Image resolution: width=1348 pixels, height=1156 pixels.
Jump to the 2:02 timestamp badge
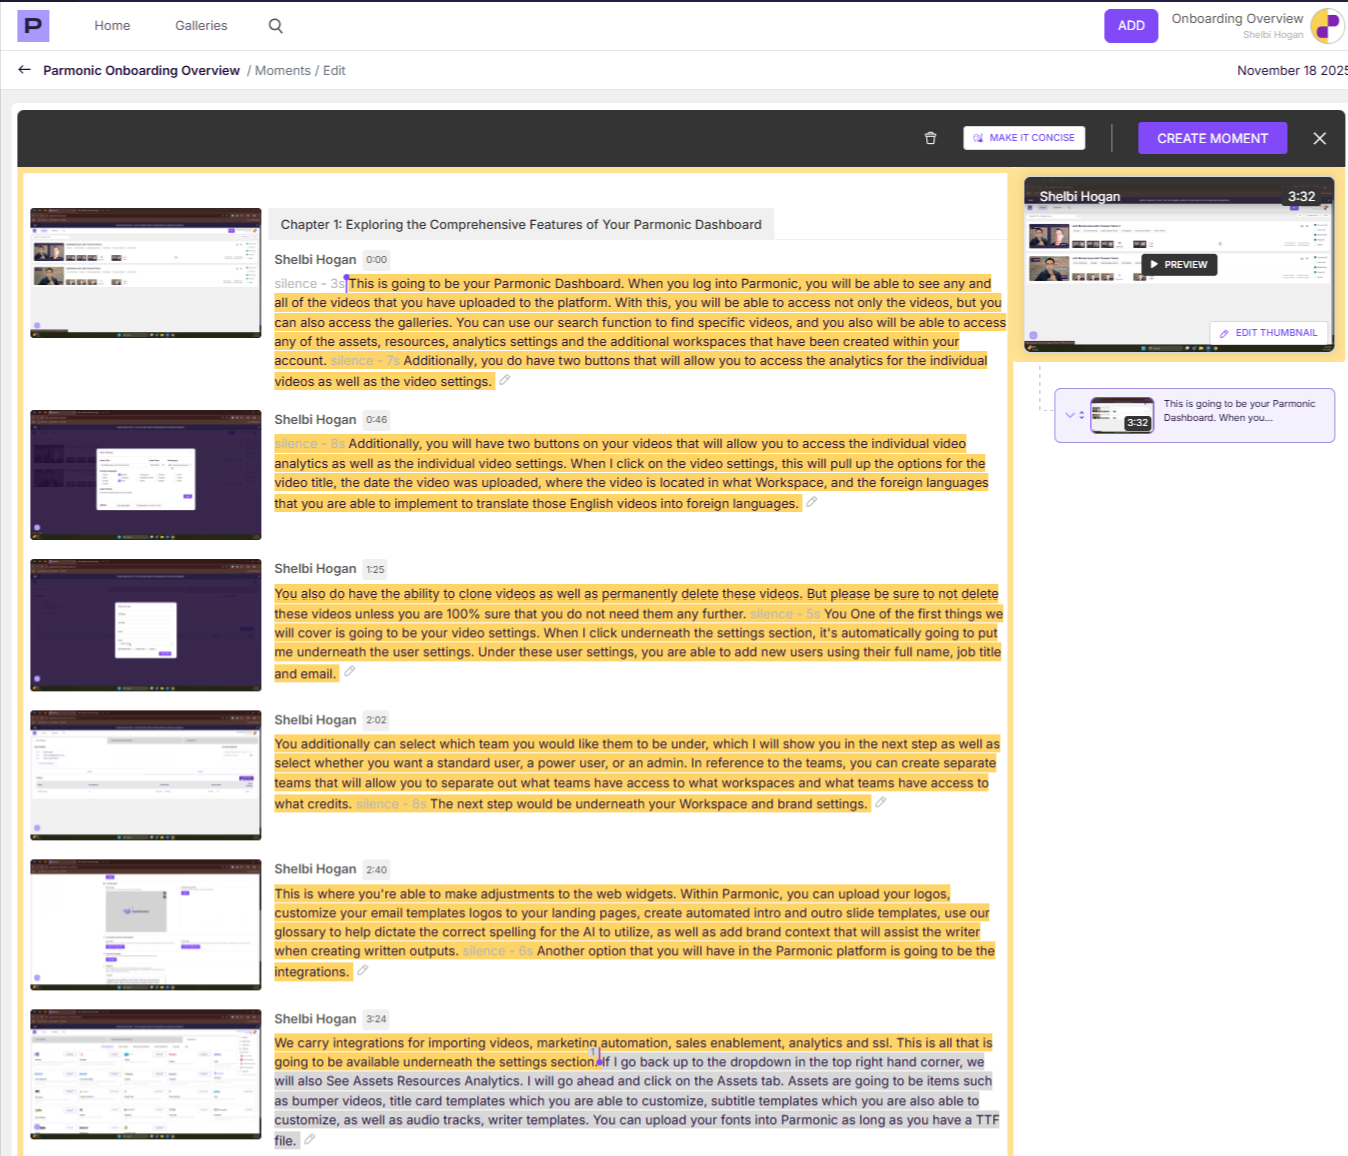tap(376, 720)
